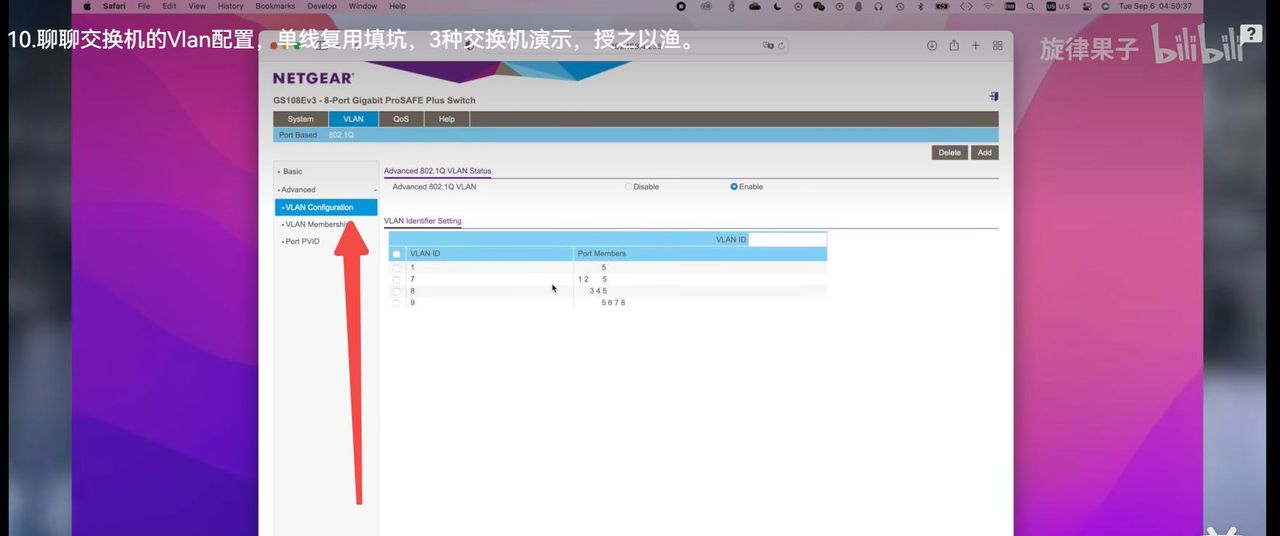Check the box for VLAN ID 8
Viewport: 1280px width, 536px height.
396,291
